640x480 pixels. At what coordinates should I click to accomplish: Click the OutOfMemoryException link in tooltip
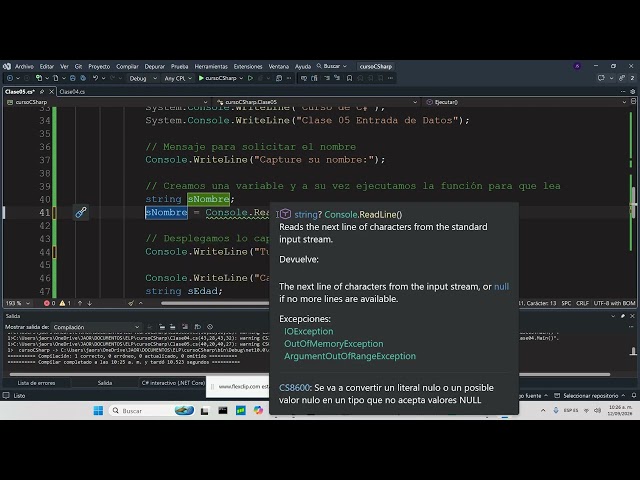(333, 344)
